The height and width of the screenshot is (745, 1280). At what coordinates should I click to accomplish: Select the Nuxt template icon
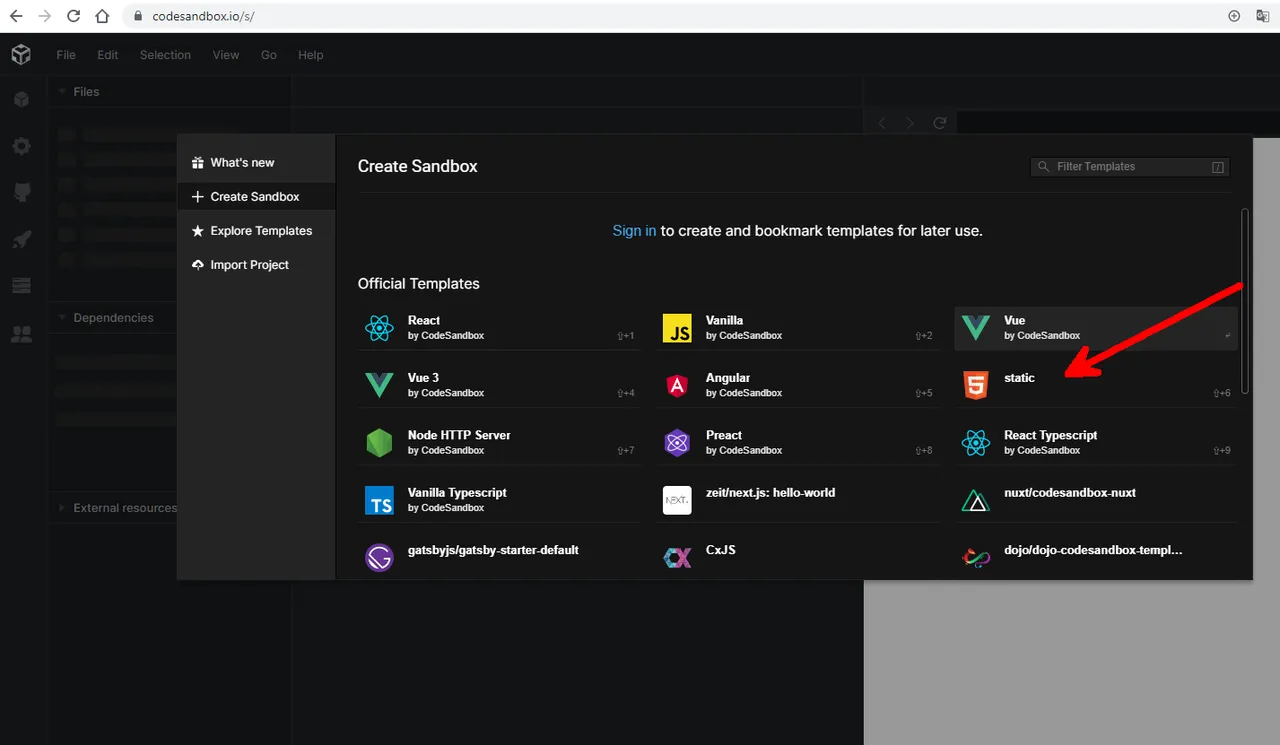click(975, 500)
